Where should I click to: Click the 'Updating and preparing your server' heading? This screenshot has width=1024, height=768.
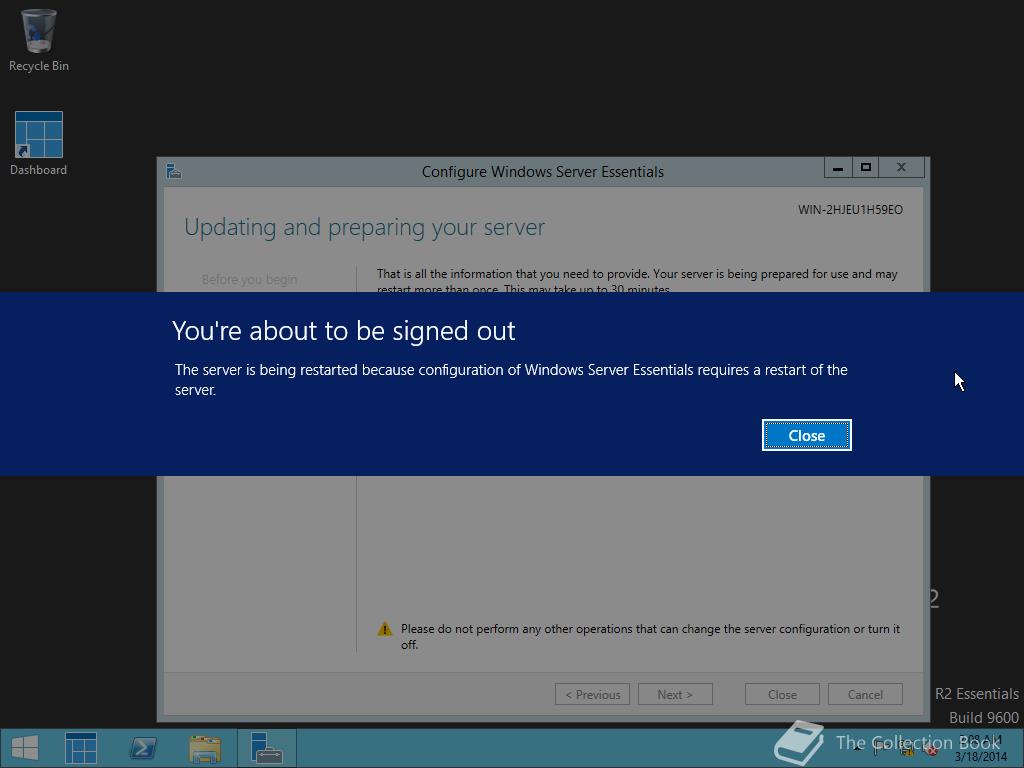point(364,227)
